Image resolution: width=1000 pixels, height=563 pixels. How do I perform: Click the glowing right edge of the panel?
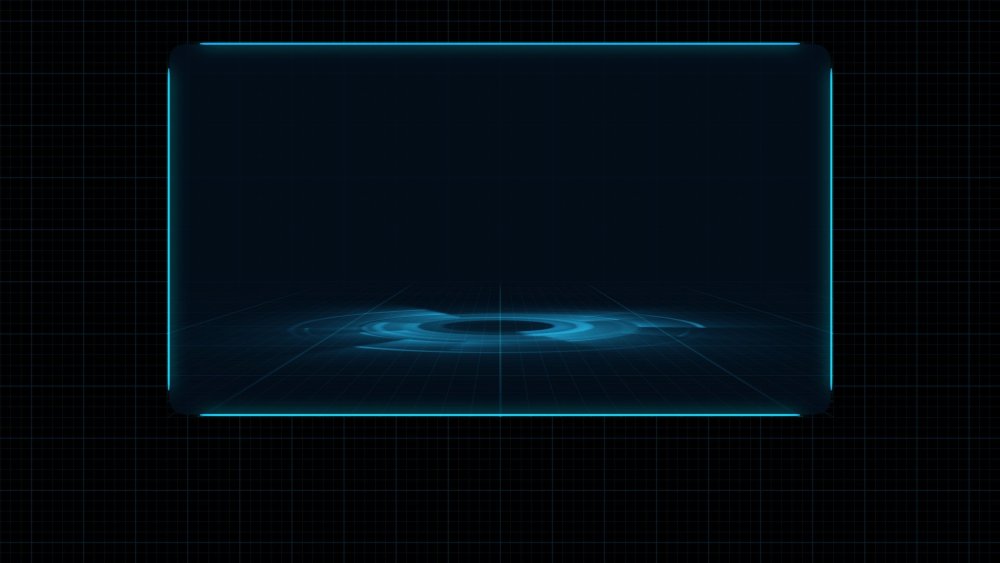click(831, 230)
